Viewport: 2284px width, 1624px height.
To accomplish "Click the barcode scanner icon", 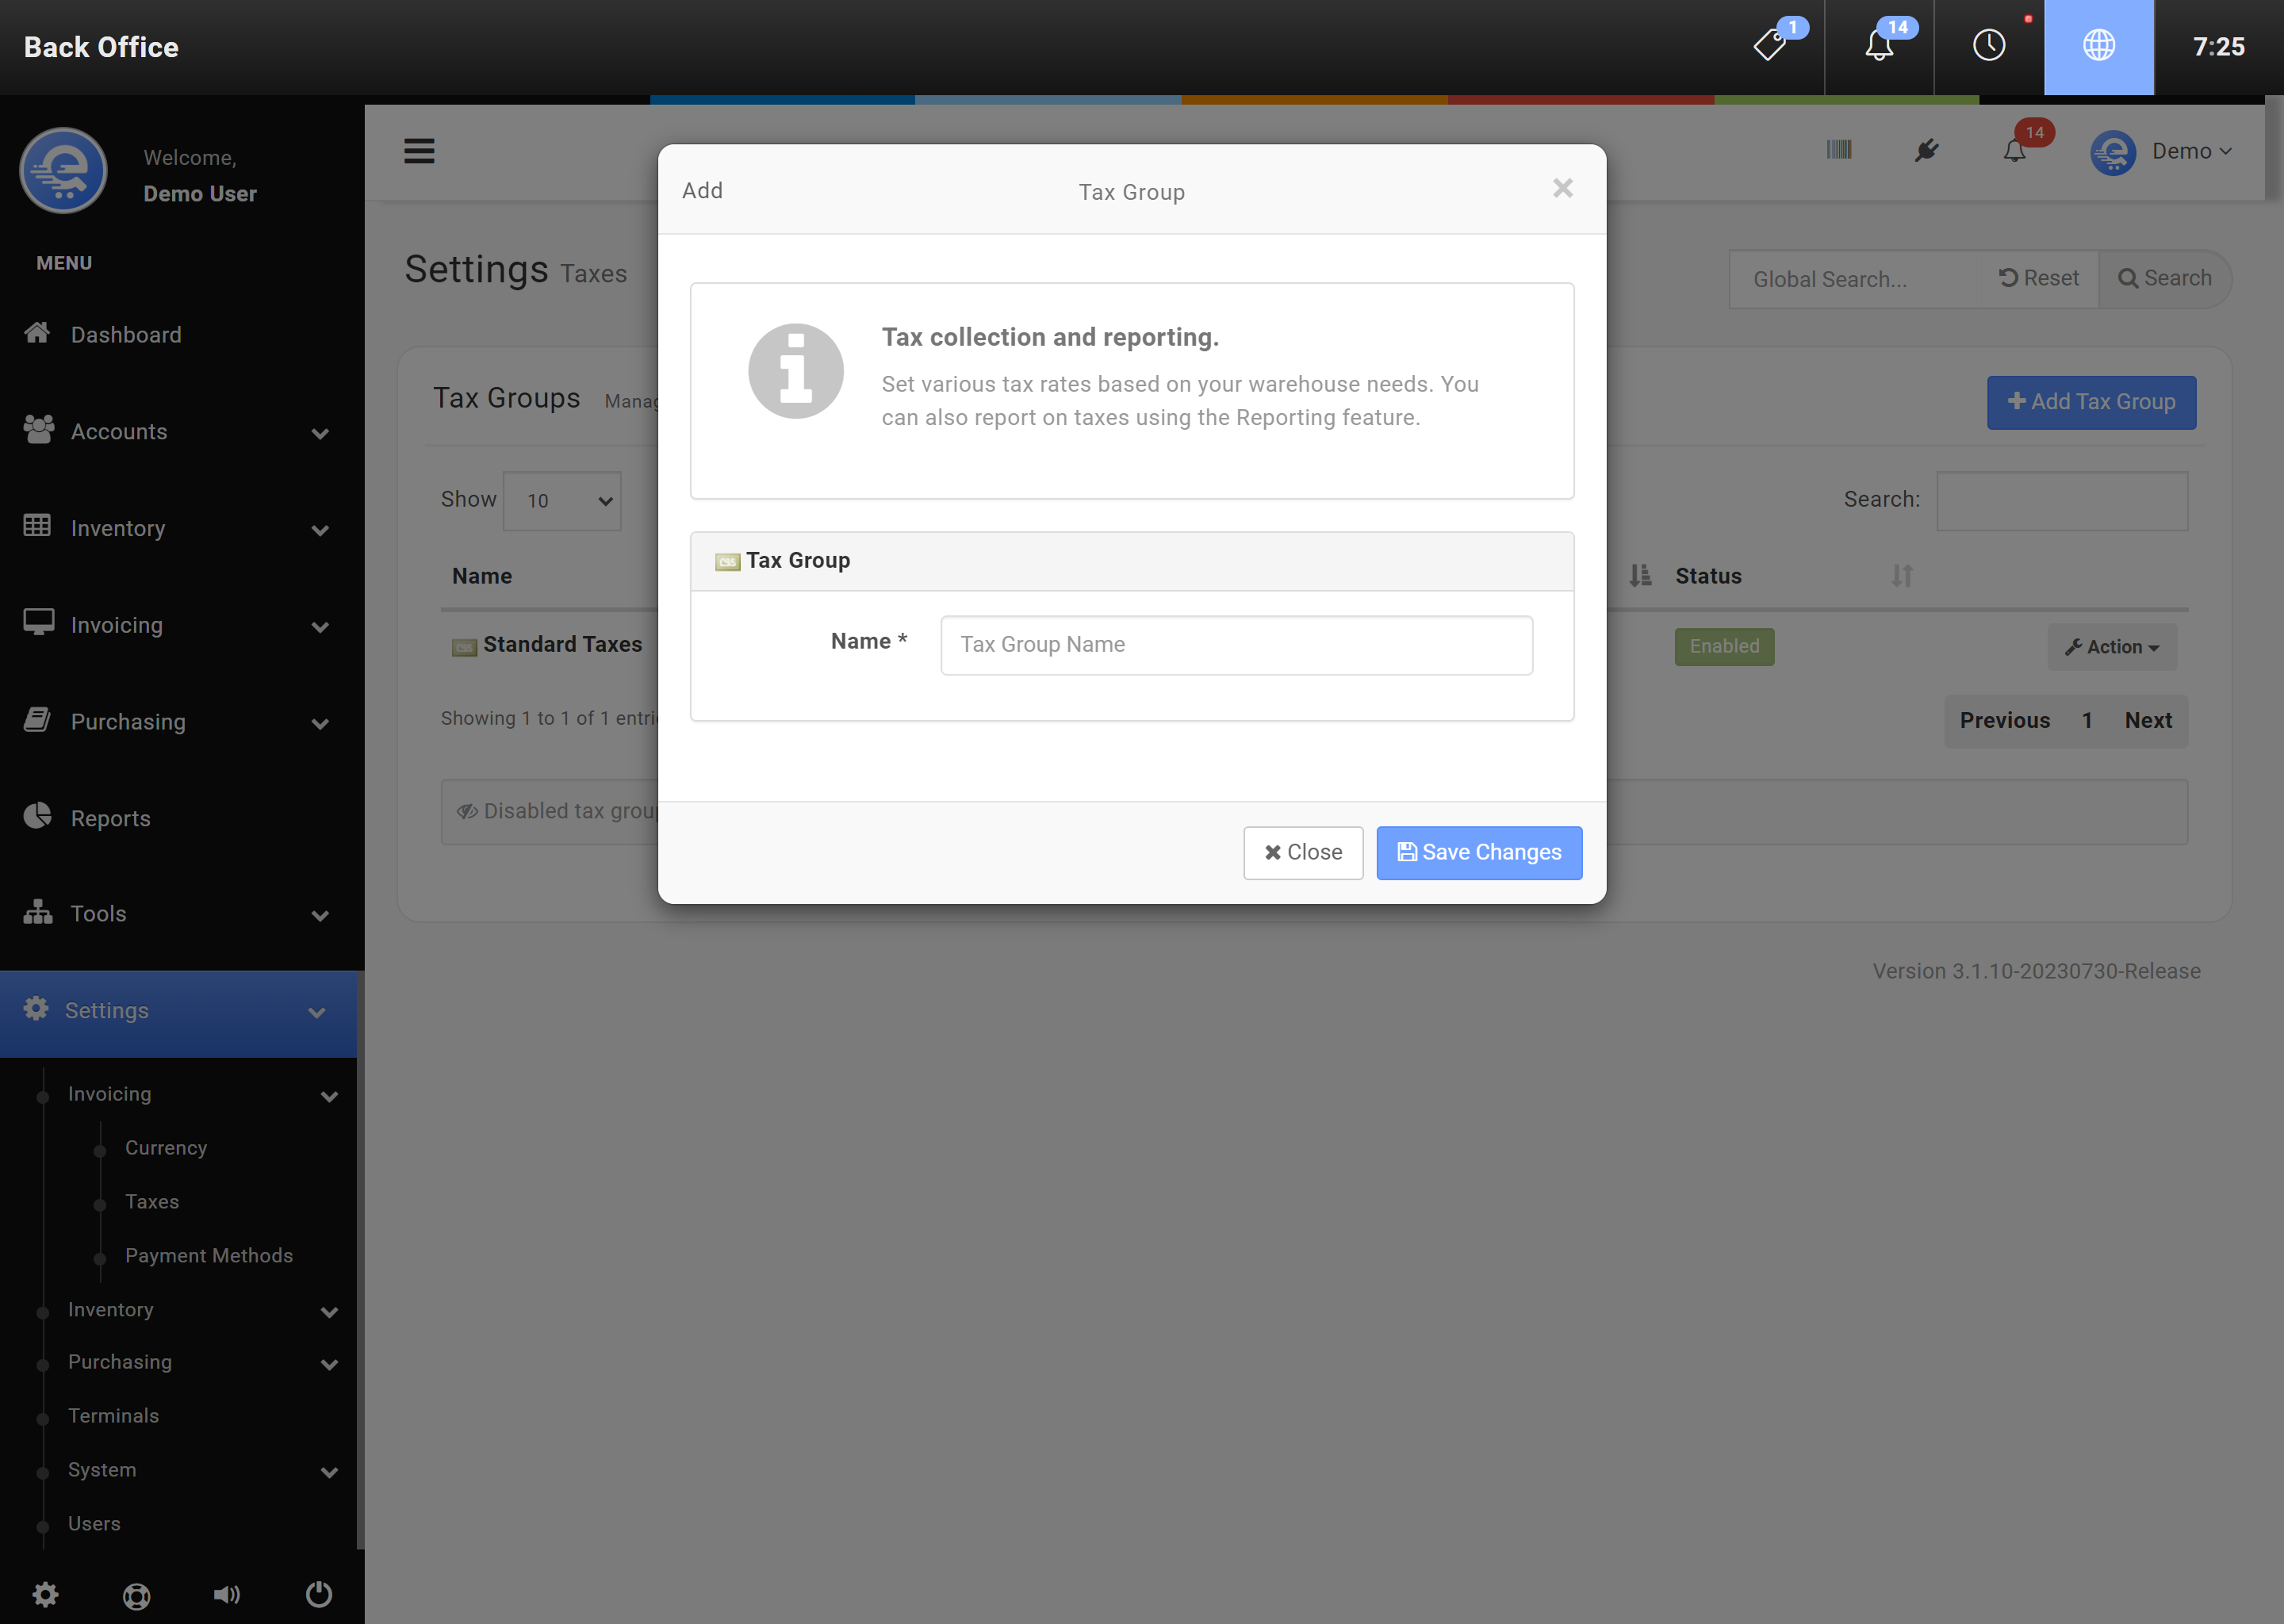I will point(1838,150).
